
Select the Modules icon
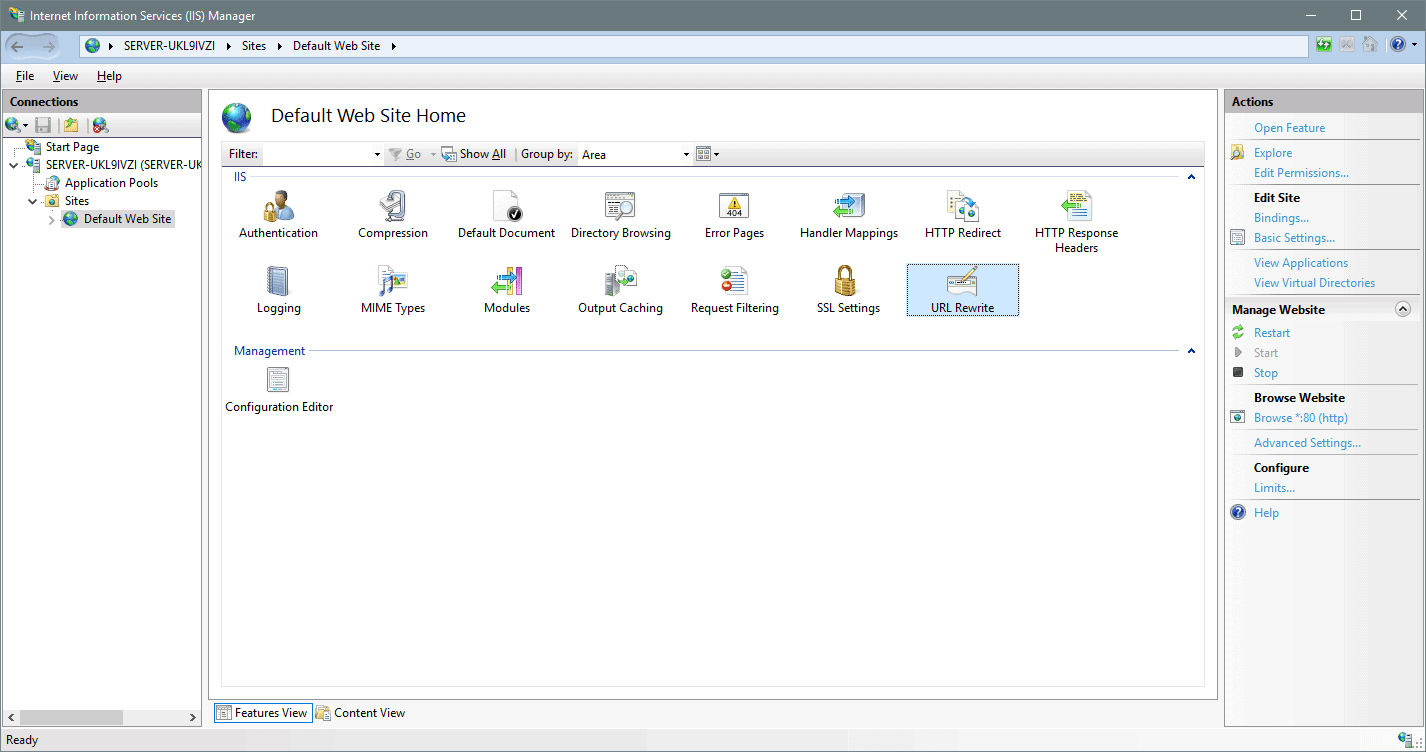coord(507,290)
